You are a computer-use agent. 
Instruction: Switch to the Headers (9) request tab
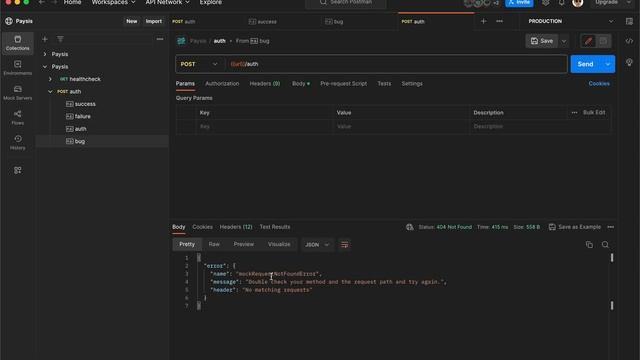pos(265,84)
